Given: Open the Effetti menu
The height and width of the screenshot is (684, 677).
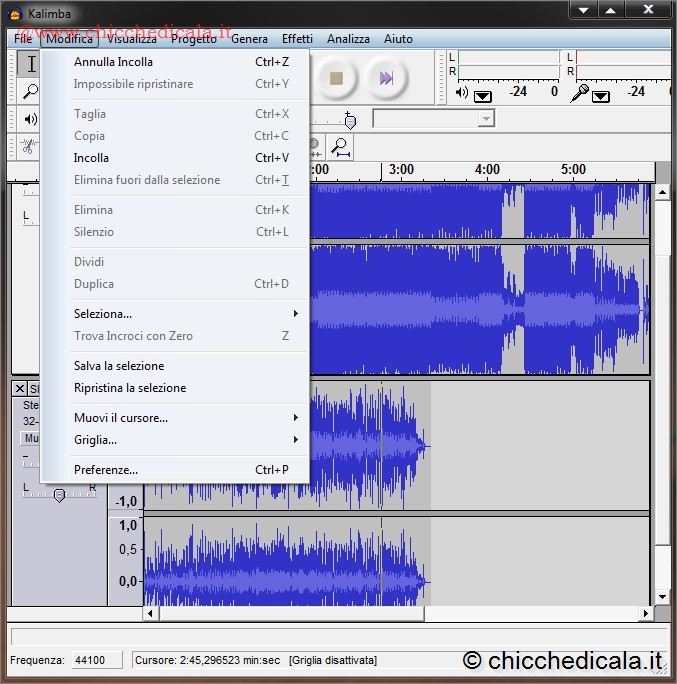Looking at the screenshot, I should (x=297, y=39).
